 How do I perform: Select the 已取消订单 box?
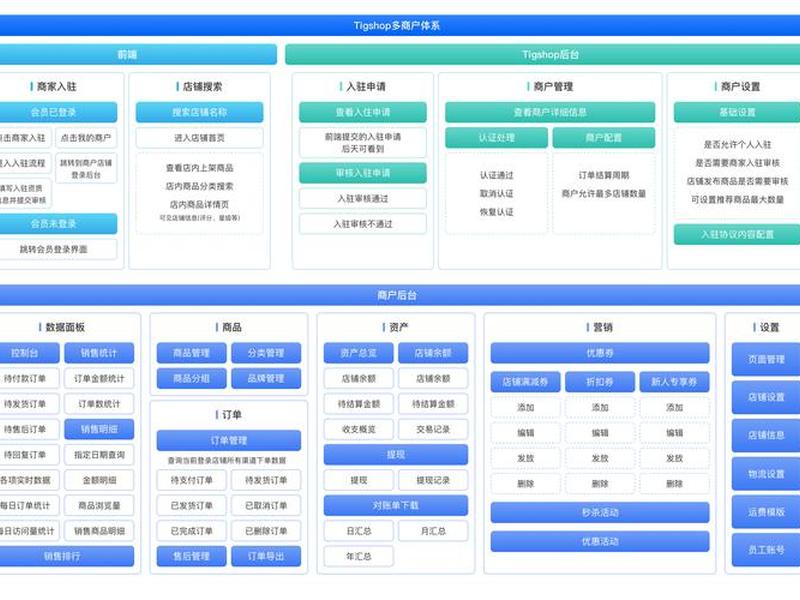pos(266,506)
